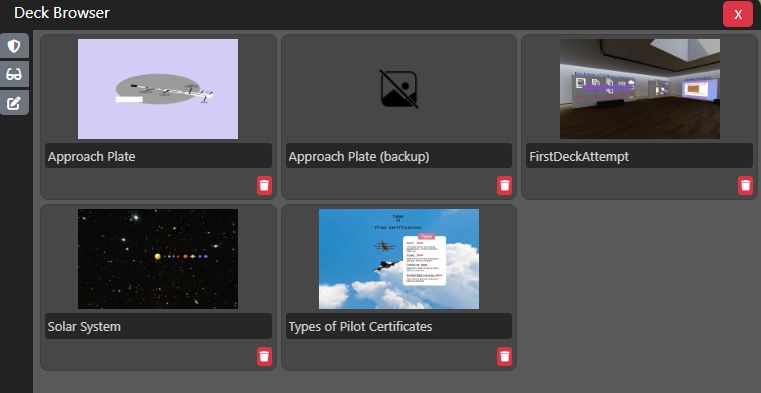Open the shield icon in the sidebar
The height and width of the screenshot is (393, 761).
coord(14,46)
